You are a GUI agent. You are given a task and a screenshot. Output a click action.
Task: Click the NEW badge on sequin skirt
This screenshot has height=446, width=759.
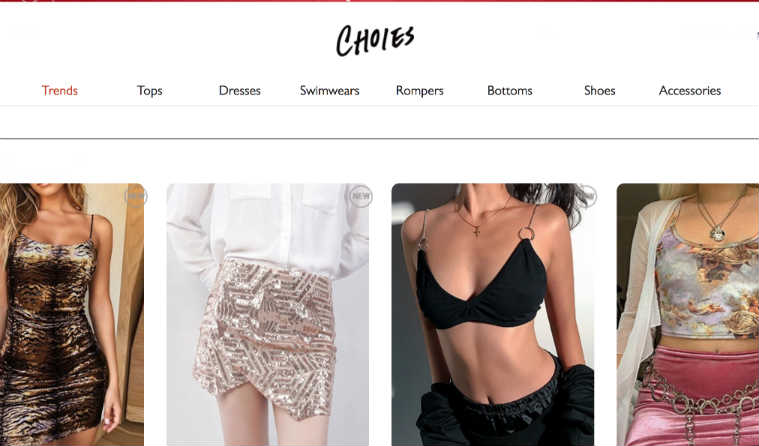tap(361, 196)
